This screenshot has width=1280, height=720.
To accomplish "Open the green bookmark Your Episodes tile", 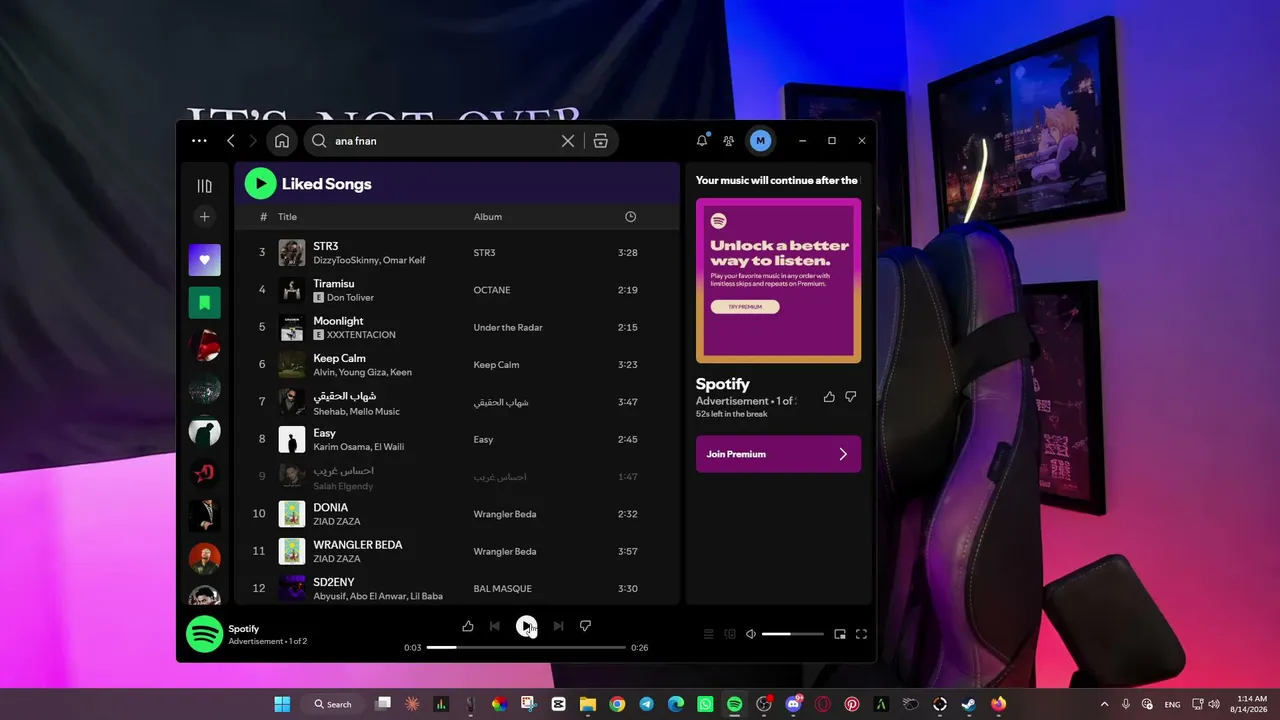I will [205, 302].
